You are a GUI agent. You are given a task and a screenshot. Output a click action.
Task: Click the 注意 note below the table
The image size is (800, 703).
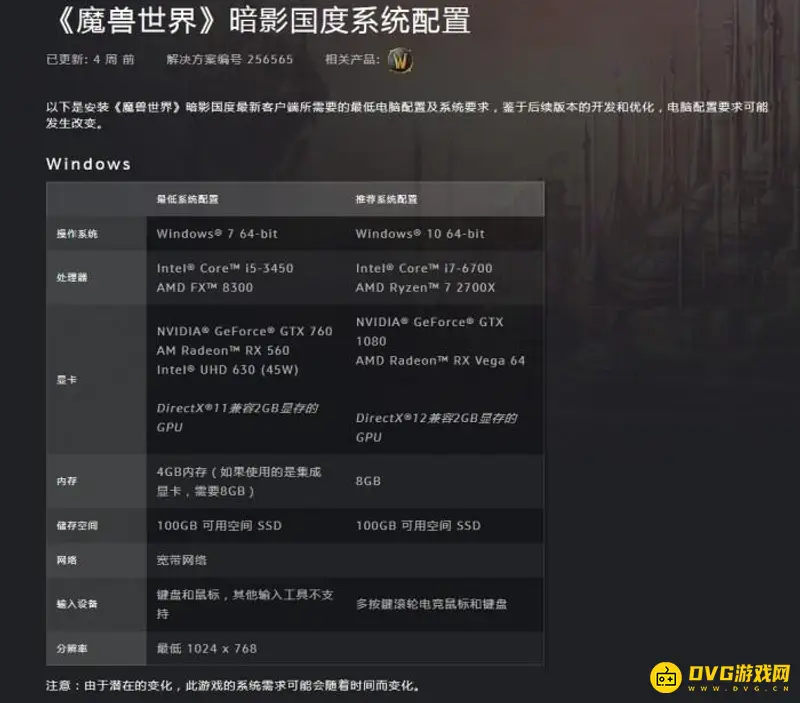click(233, 686)
